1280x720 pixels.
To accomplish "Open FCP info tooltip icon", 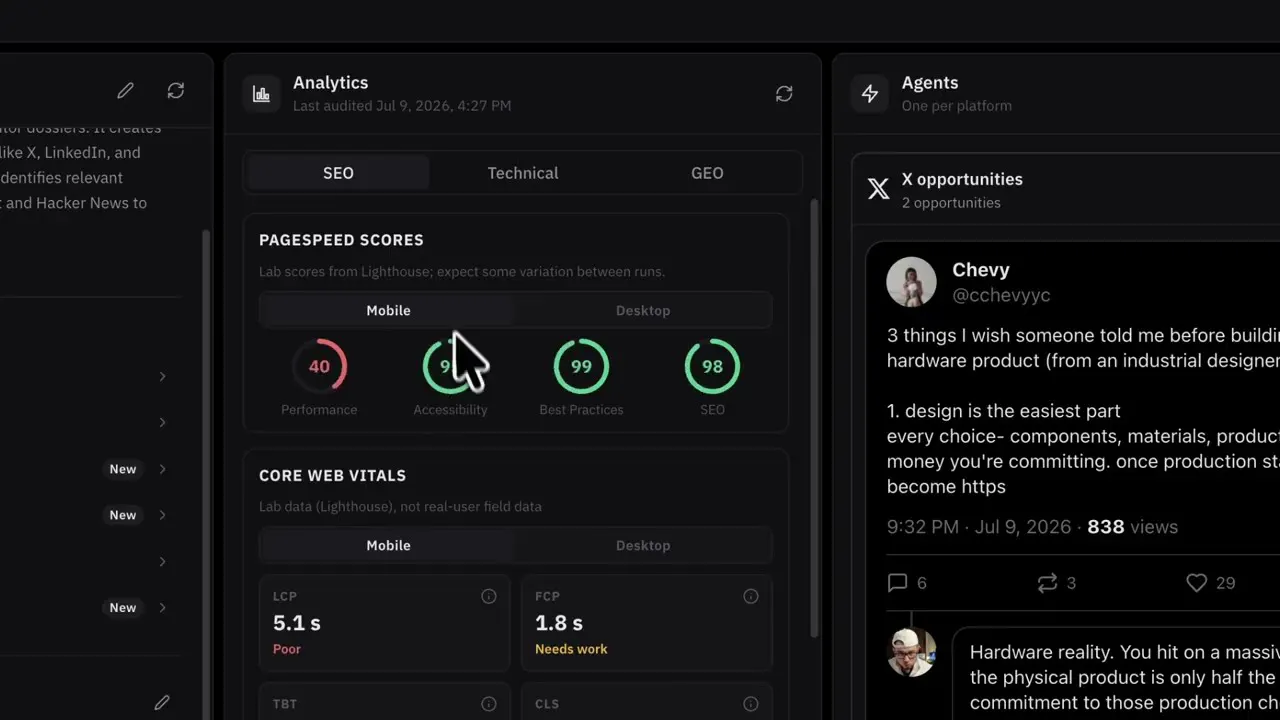I will point(751,596).
